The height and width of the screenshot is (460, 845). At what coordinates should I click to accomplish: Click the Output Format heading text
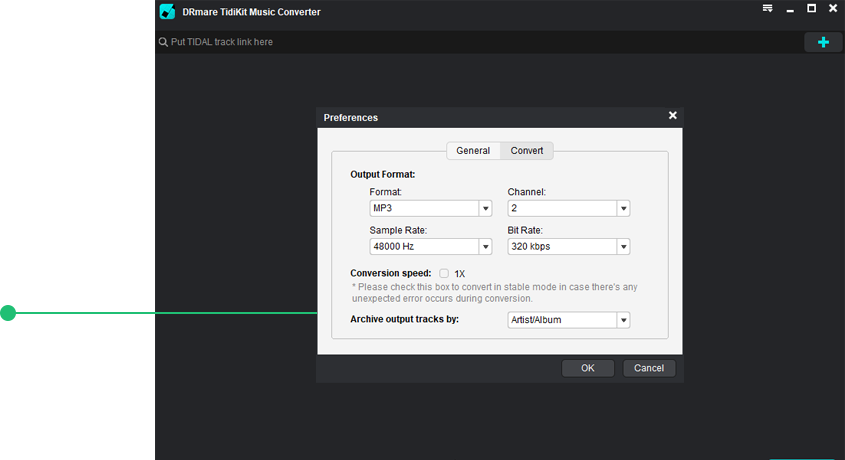coord(383,175)
